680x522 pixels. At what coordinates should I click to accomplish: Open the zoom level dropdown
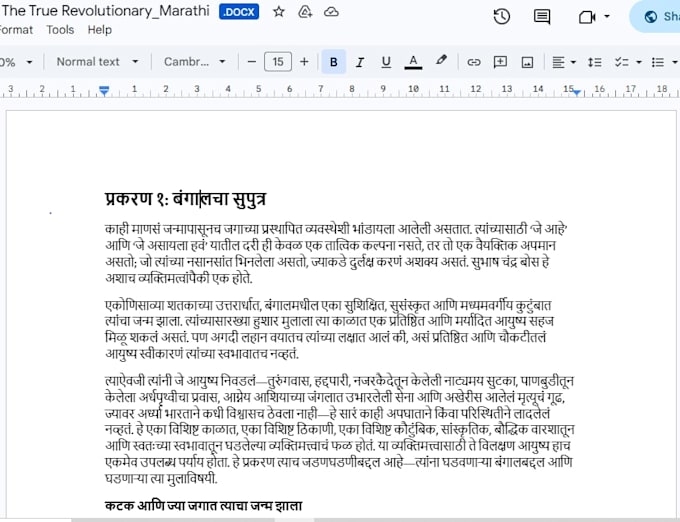pyautogui.click(x=16, y=62)
